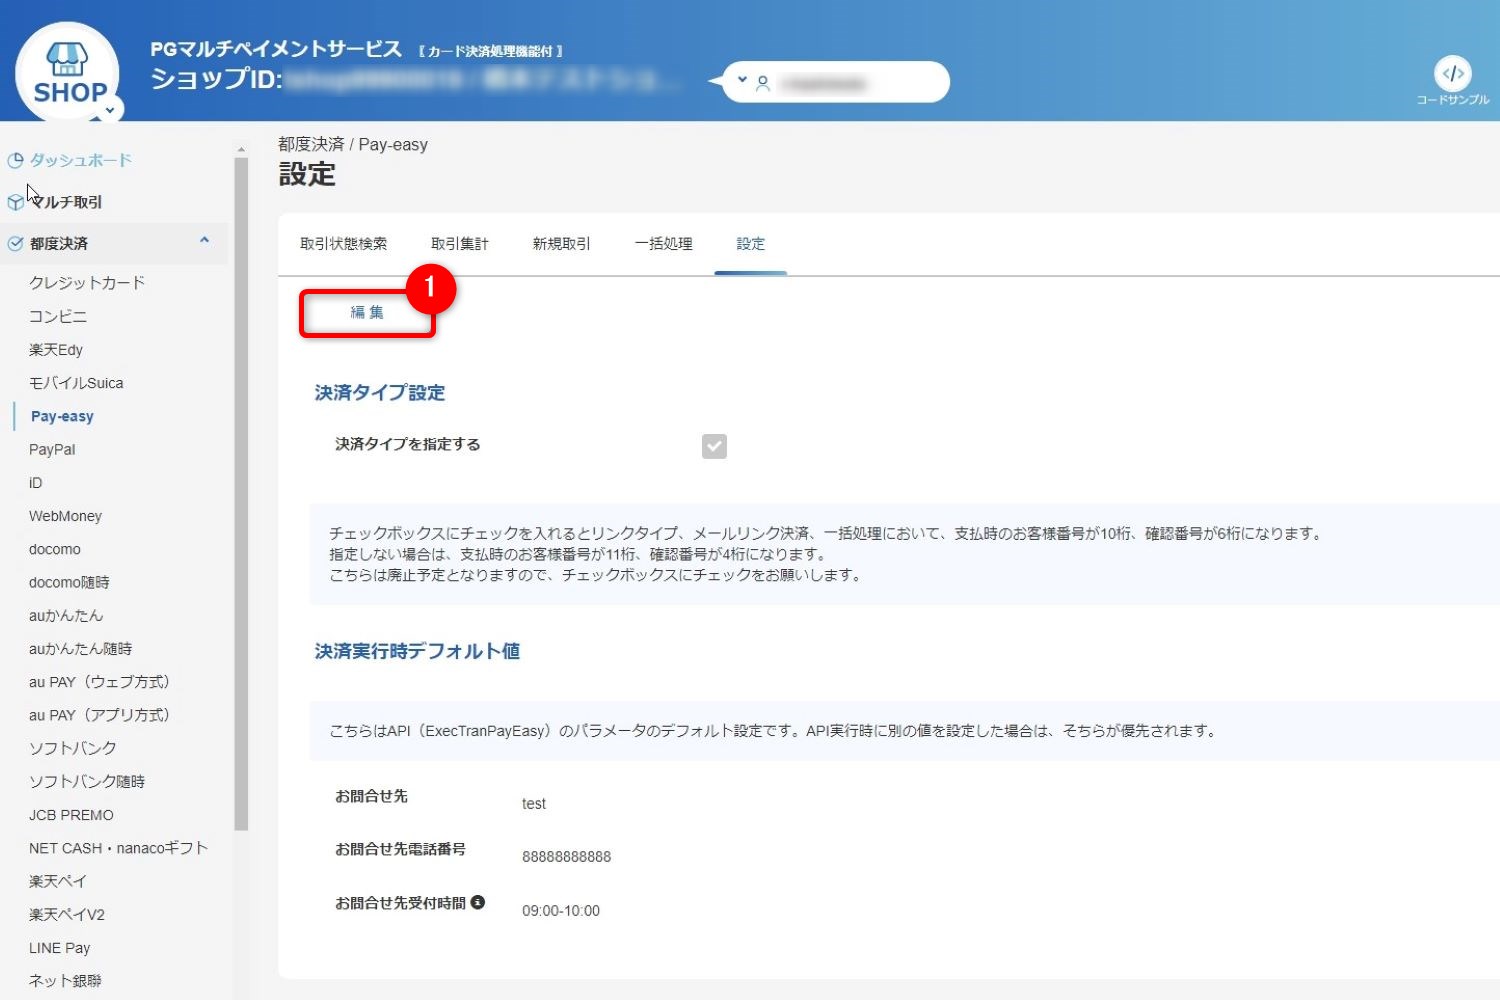
Task: Switch to the 一括処理 tab
Action: point(663,242)
